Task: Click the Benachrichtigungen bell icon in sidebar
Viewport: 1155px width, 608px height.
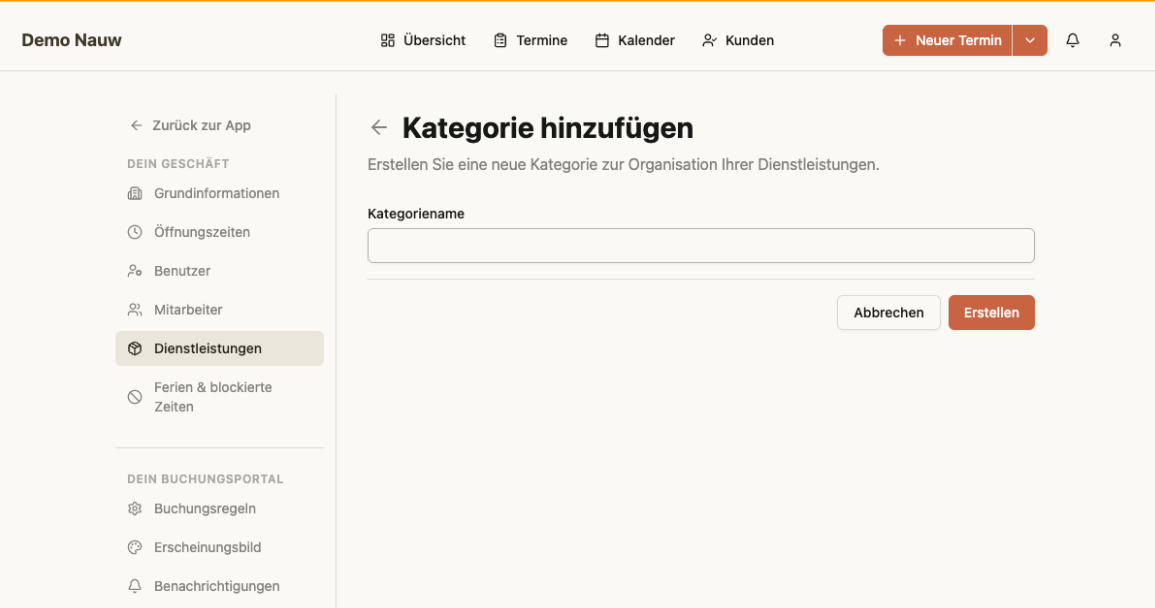Action: (135, 586)
